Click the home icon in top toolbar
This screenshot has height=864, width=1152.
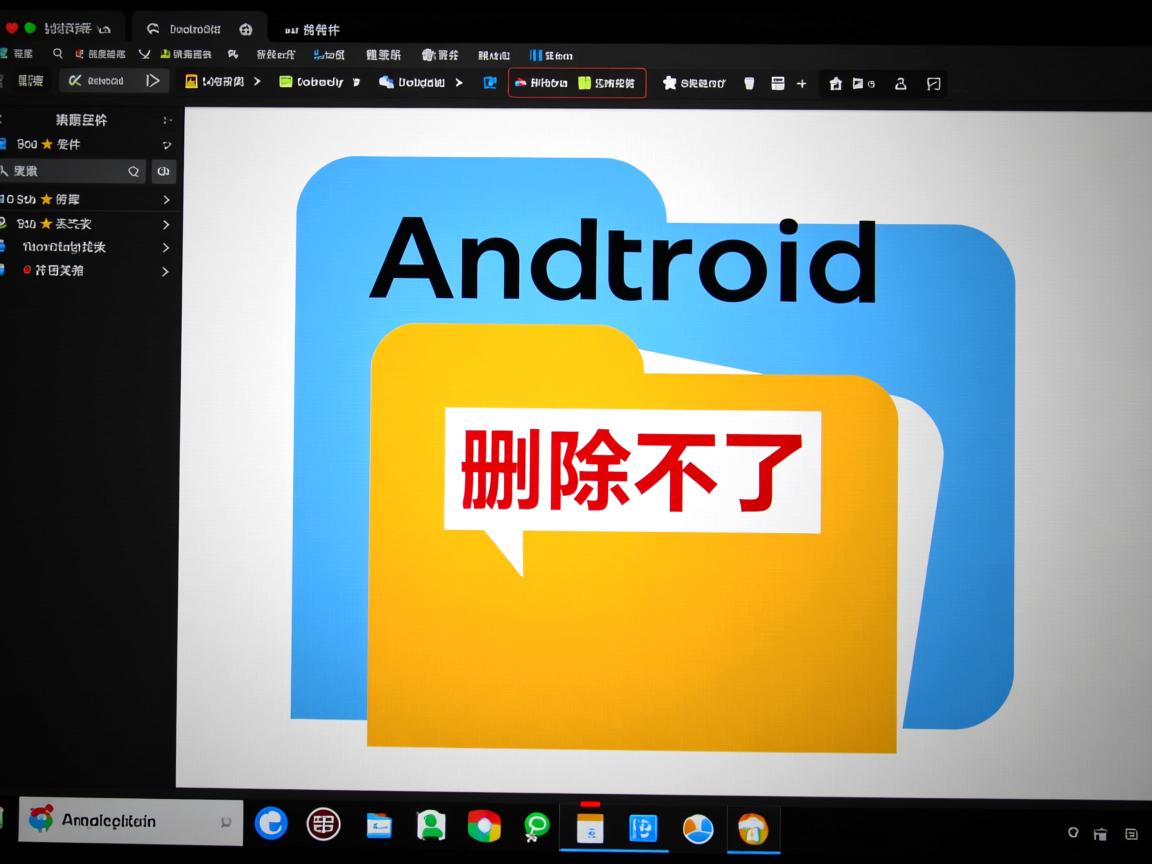(x=836, y=84)
